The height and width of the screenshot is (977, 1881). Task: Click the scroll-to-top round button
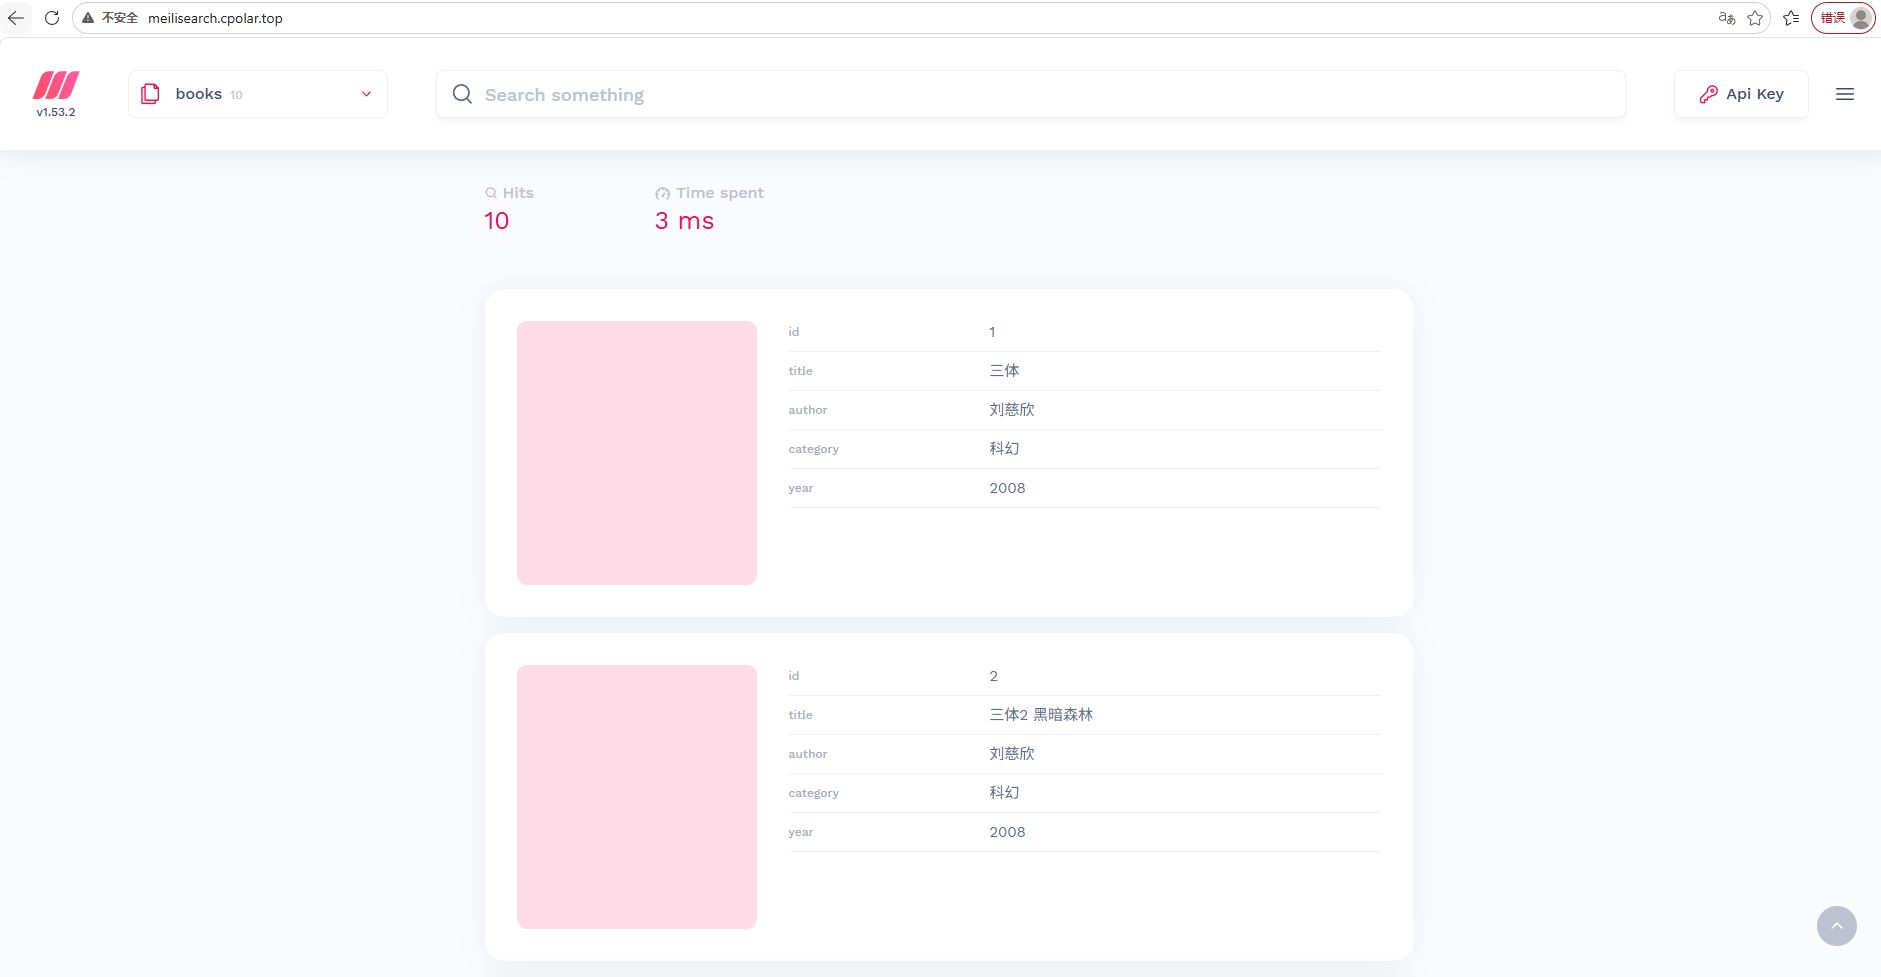click(1837, 926)
